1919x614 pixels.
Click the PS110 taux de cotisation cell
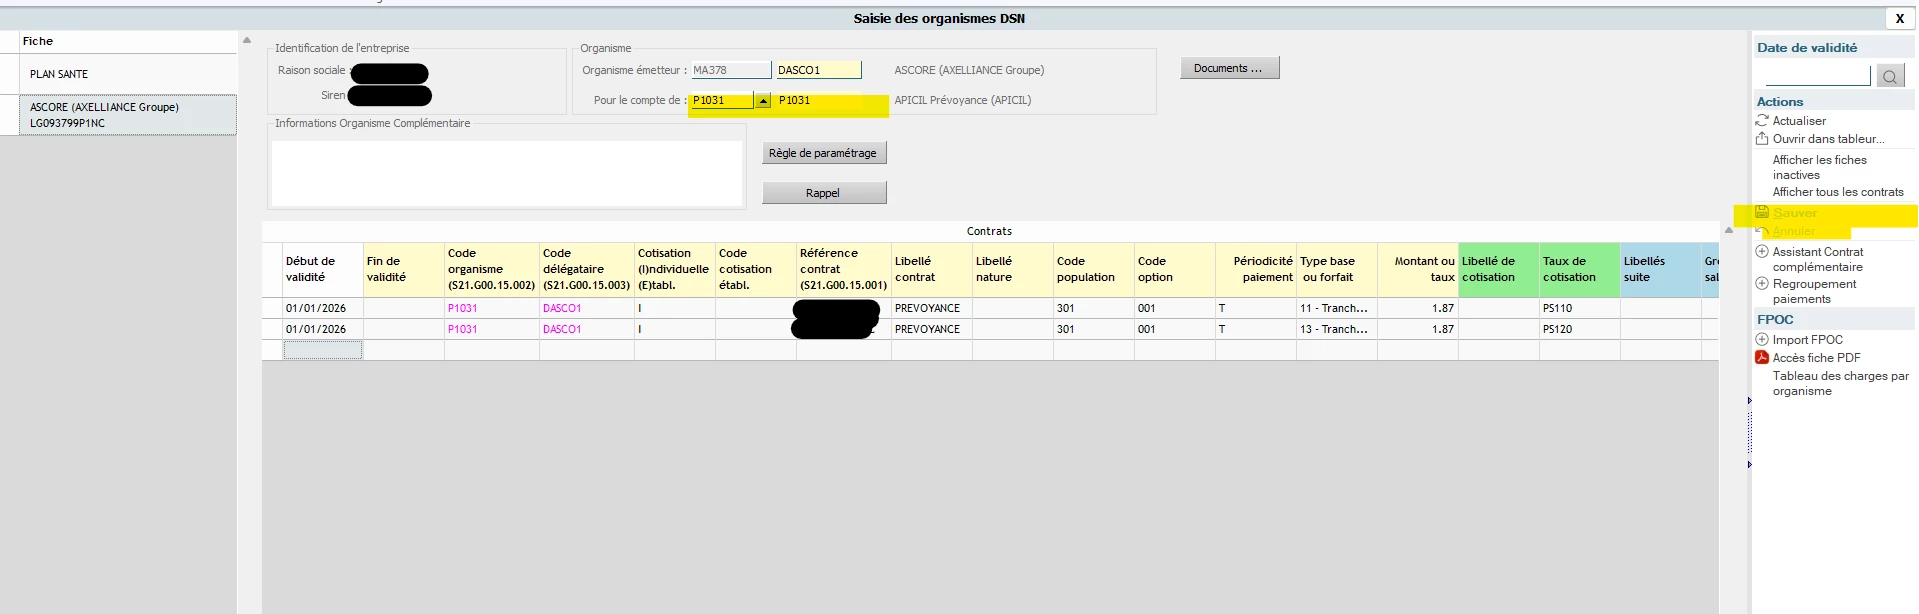[1580, 308]
